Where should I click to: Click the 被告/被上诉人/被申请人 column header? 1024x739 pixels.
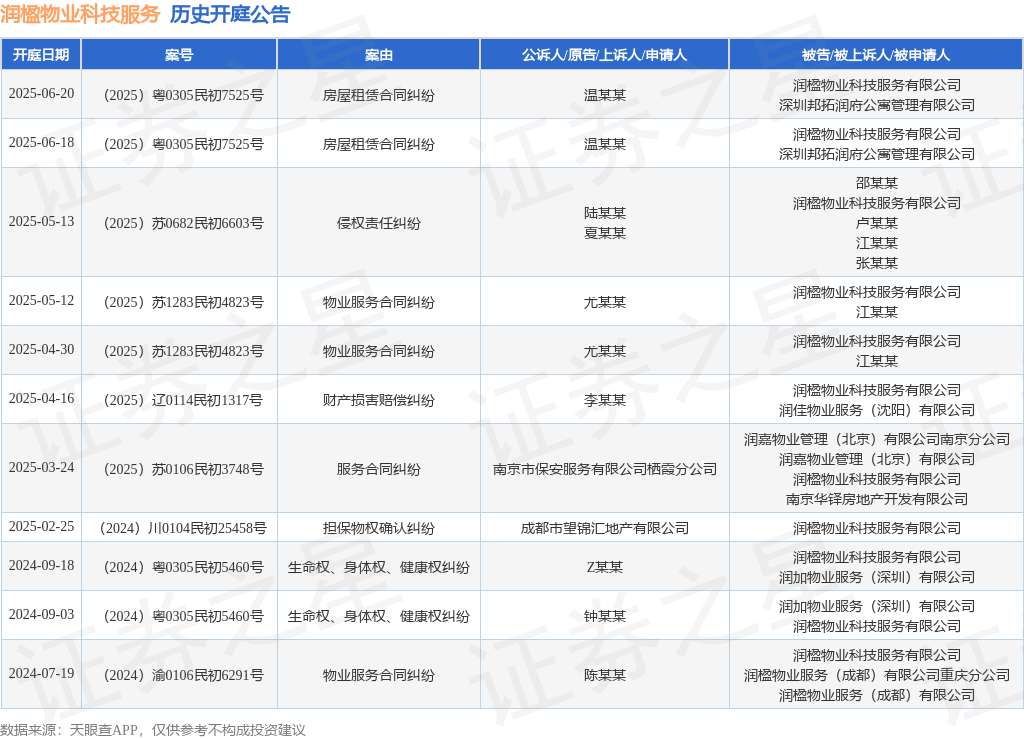876,55
